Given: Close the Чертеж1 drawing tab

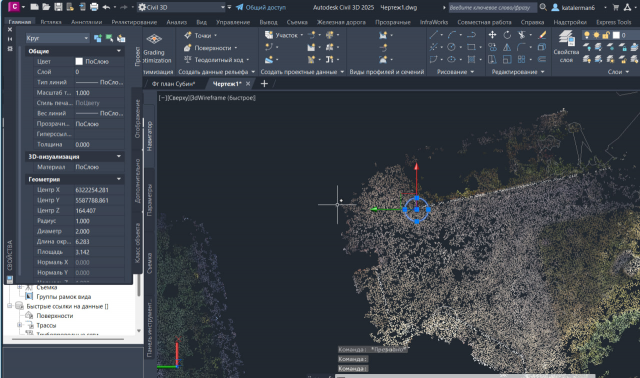Looking at the screenshot, I should click(248, 84).
